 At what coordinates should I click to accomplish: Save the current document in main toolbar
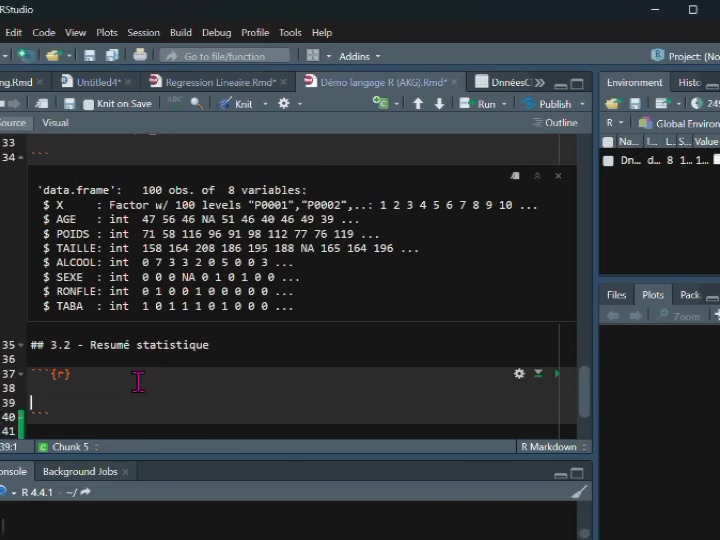point(89,56)
